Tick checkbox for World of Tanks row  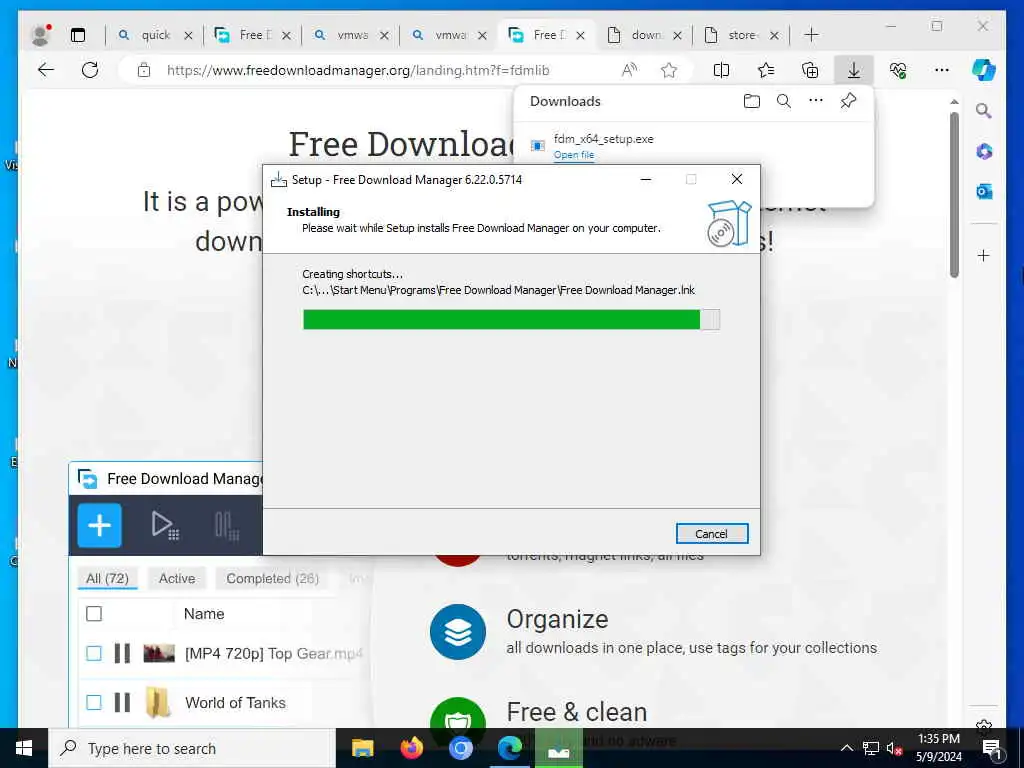[x=94, y=702]
